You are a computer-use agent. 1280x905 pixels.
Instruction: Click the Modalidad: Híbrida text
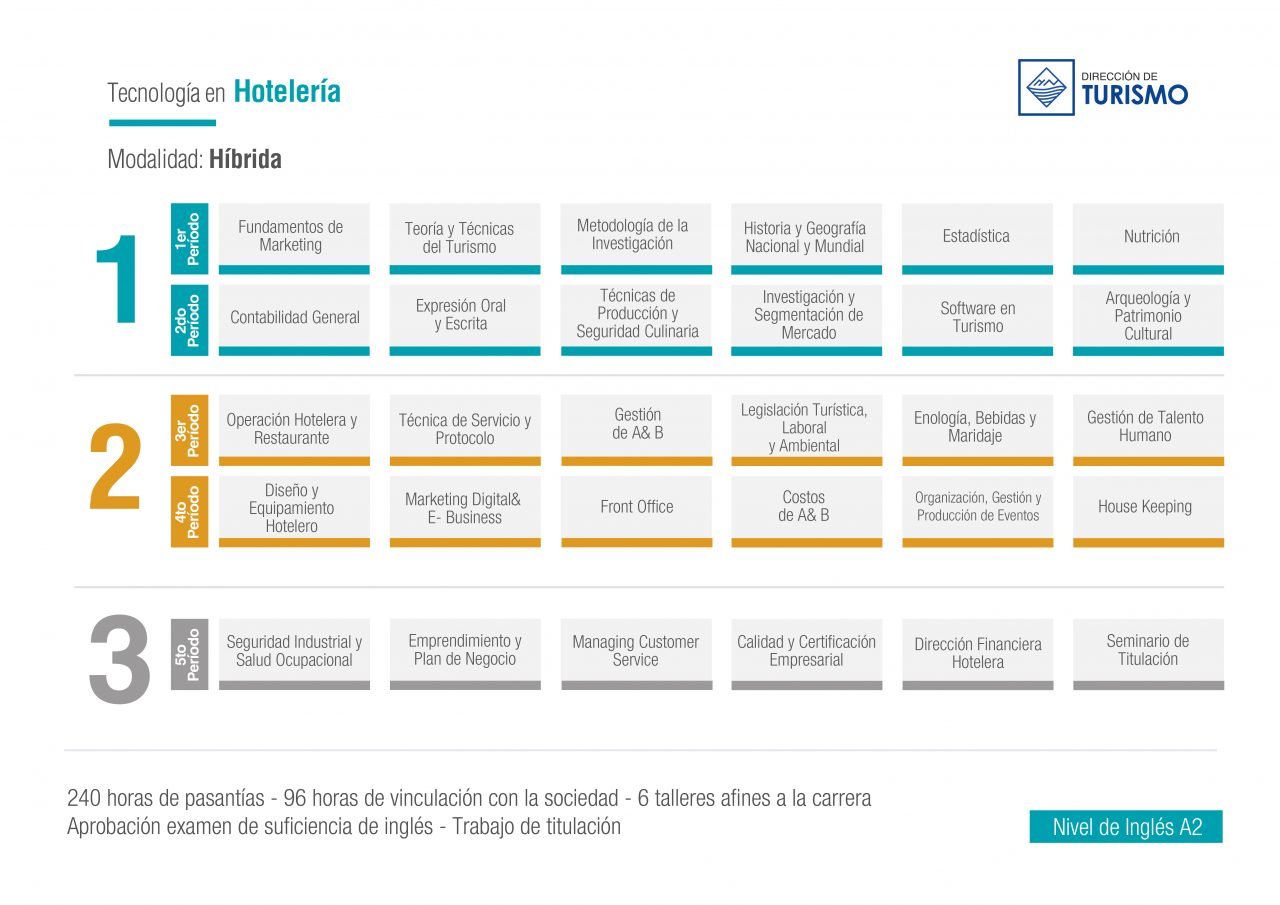tap(194, 159)
